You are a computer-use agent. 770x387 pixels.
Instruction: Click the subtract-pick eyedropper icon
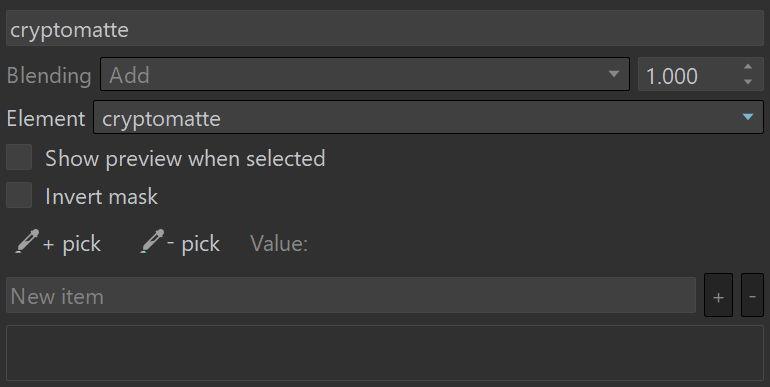pyautogui.click(x=152, y=242)
